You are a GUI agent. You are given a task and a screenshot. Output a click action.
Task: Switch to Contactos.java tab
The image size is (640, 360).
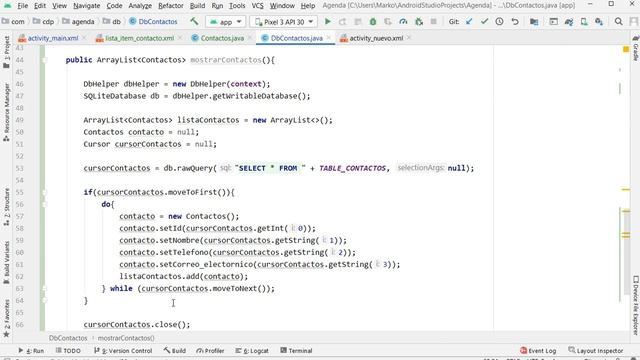point(222,38)
